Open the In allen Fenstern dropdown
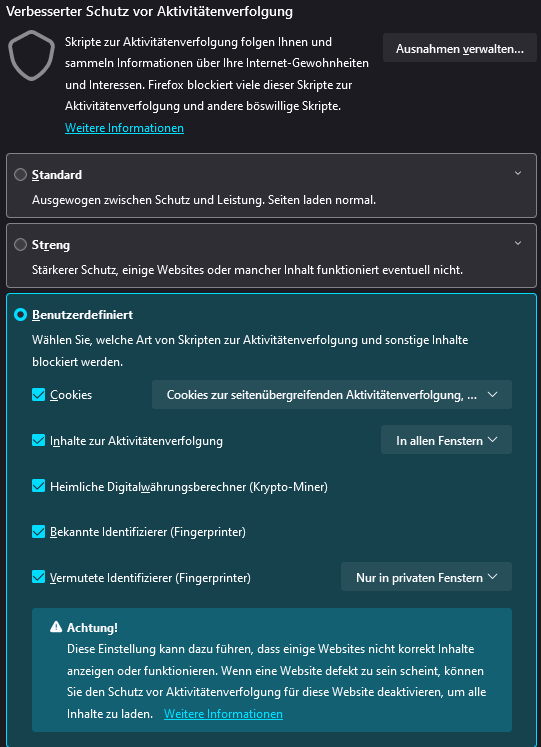This screenshot has width=541, height=747. pyautogui.click(x=446, y=440)
